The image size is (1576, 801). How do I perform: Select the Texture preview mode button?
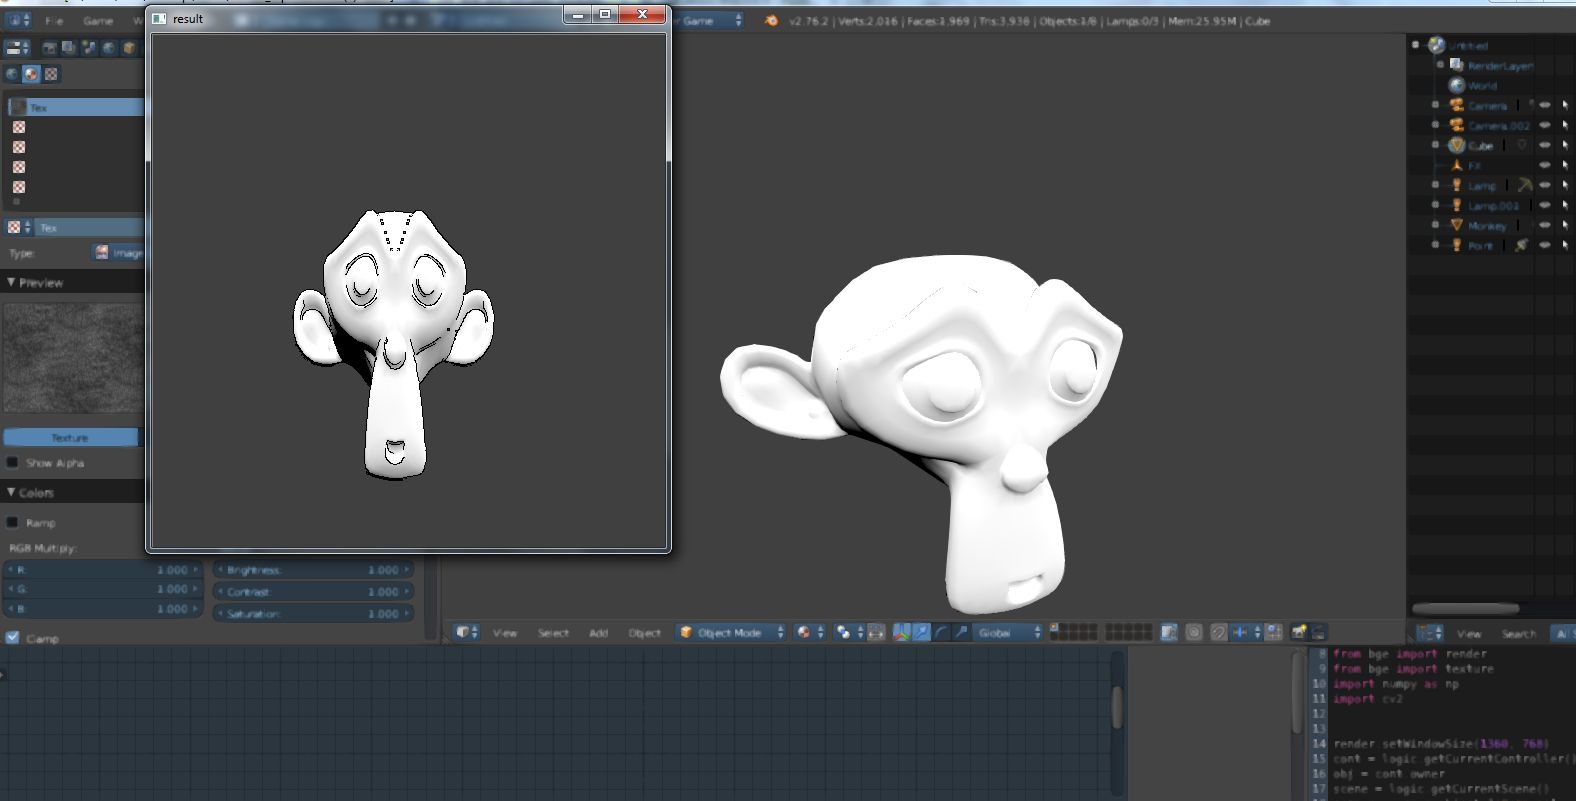click(x=70, y=437)
